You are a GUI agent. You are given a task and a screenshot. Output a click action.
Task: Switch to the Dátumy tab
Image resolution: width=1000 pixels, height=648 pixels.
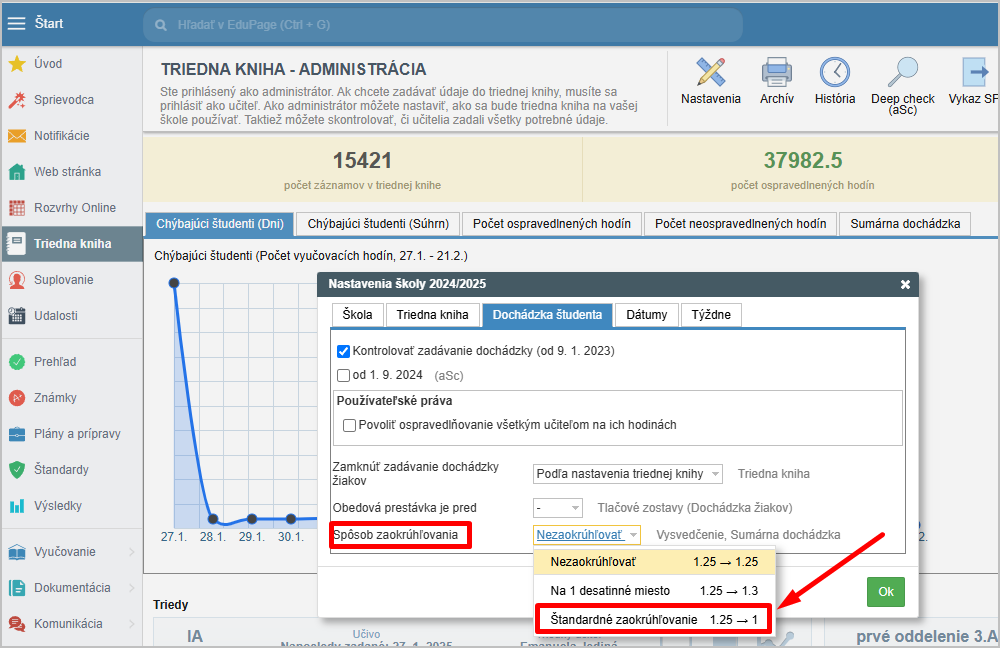646,315
